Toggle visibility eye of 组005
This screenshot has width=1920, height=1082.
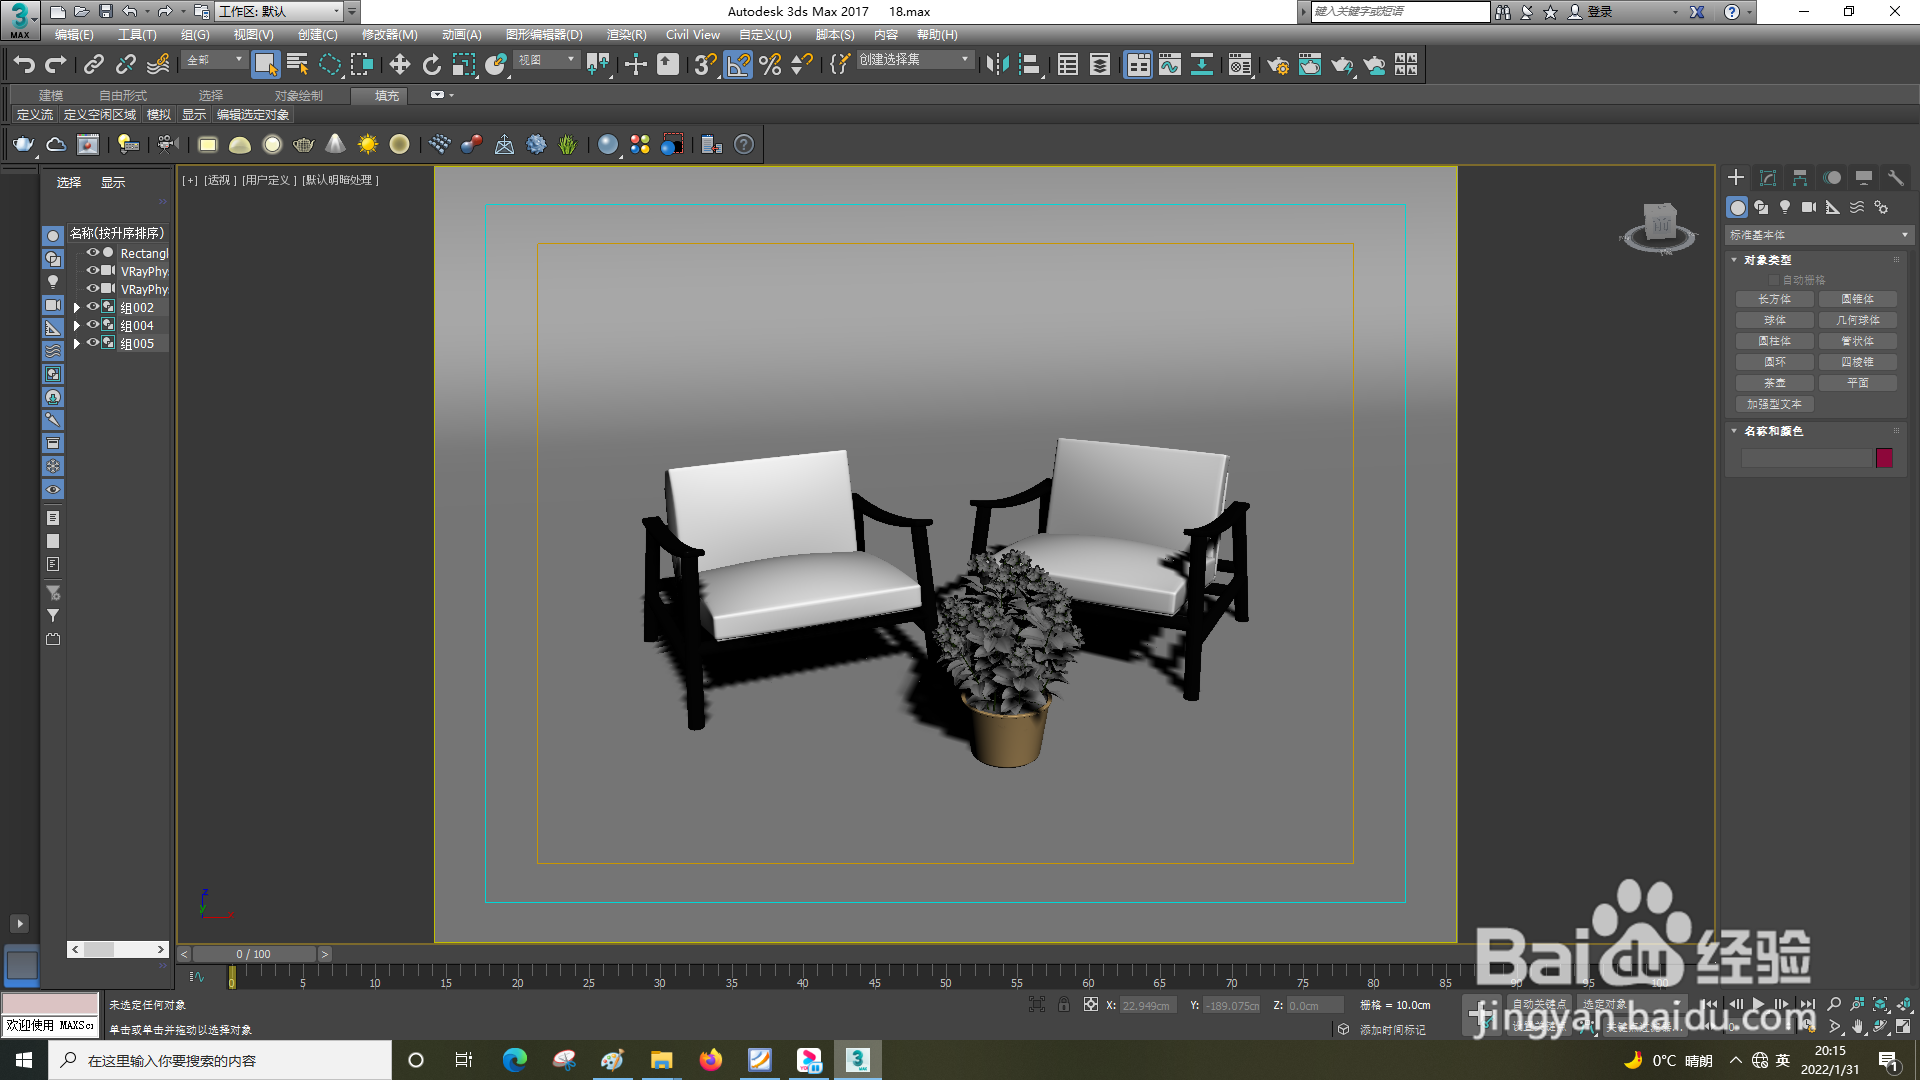pyautogui.click(x=93, y=343)
